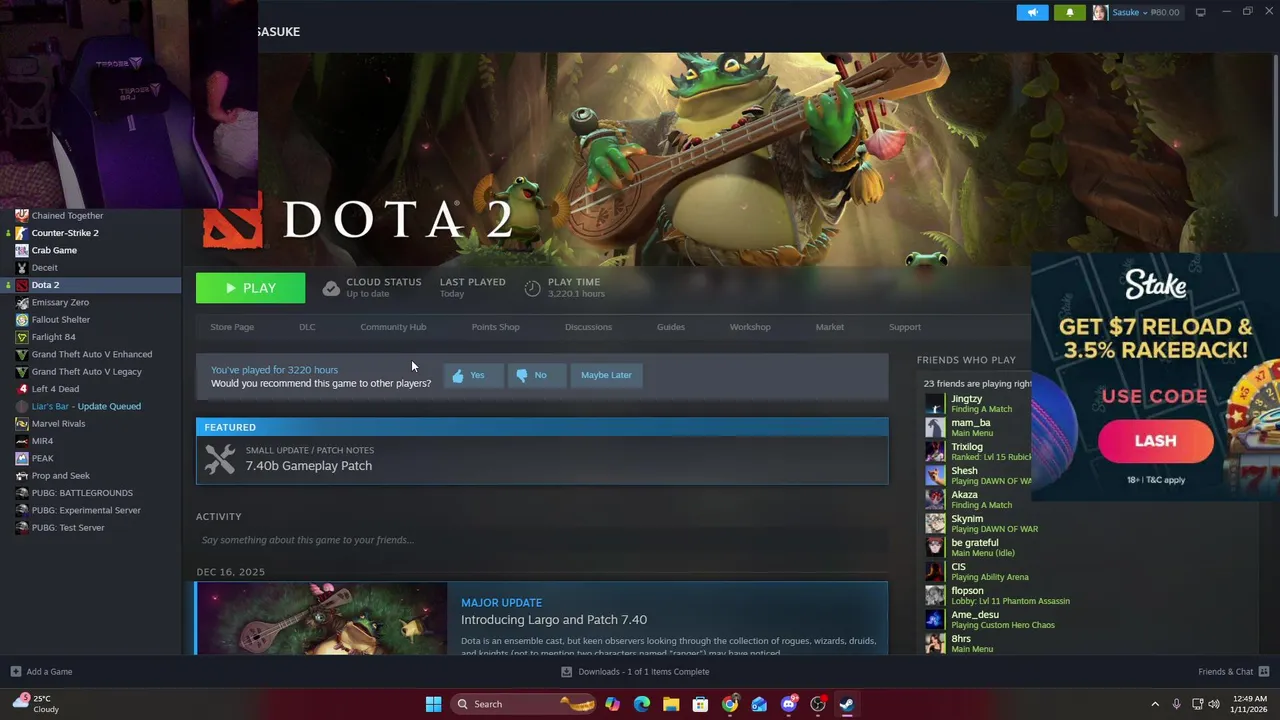
Task: Click the Fallout Shelter game icon
Action: (22, 320)
